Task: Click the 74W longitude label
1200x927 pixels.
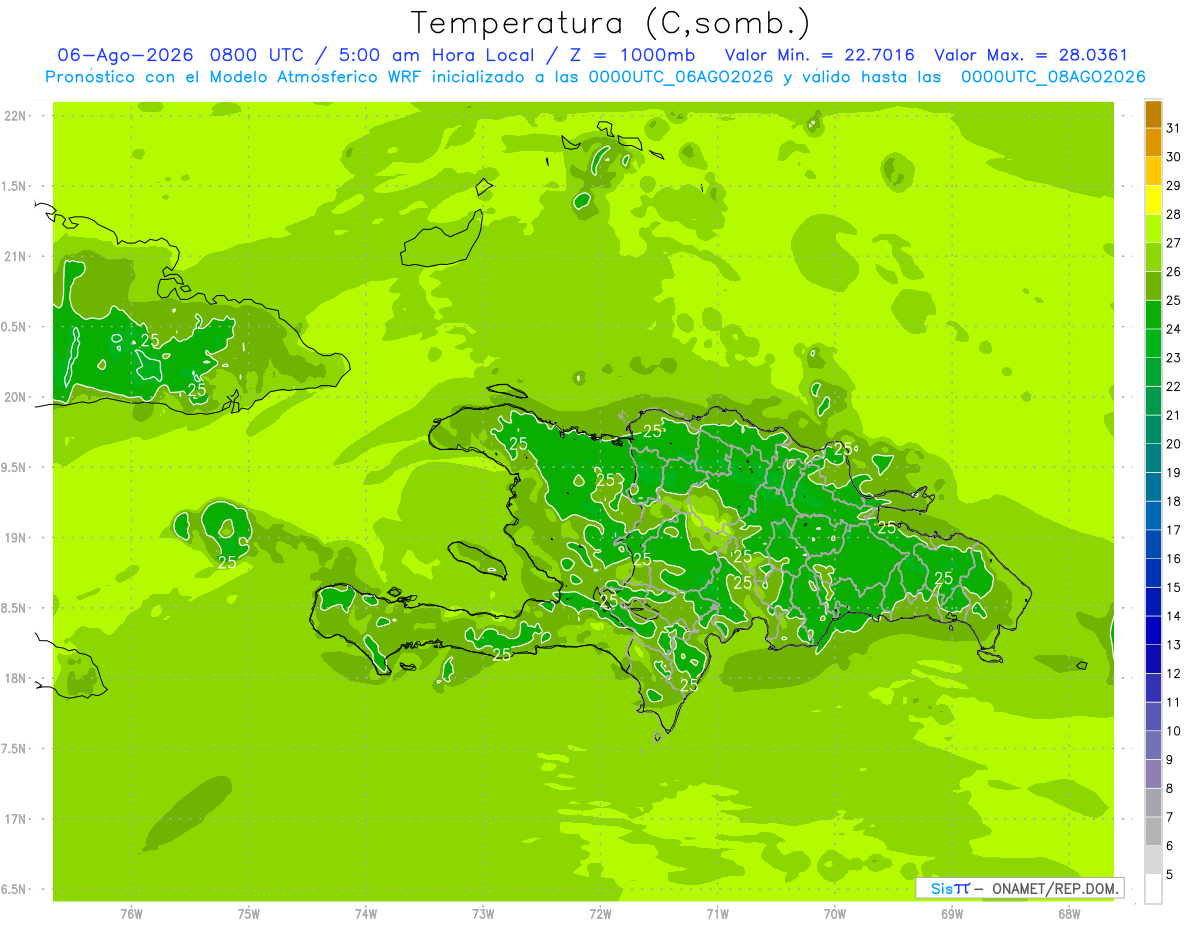Action: click(366, 914)
